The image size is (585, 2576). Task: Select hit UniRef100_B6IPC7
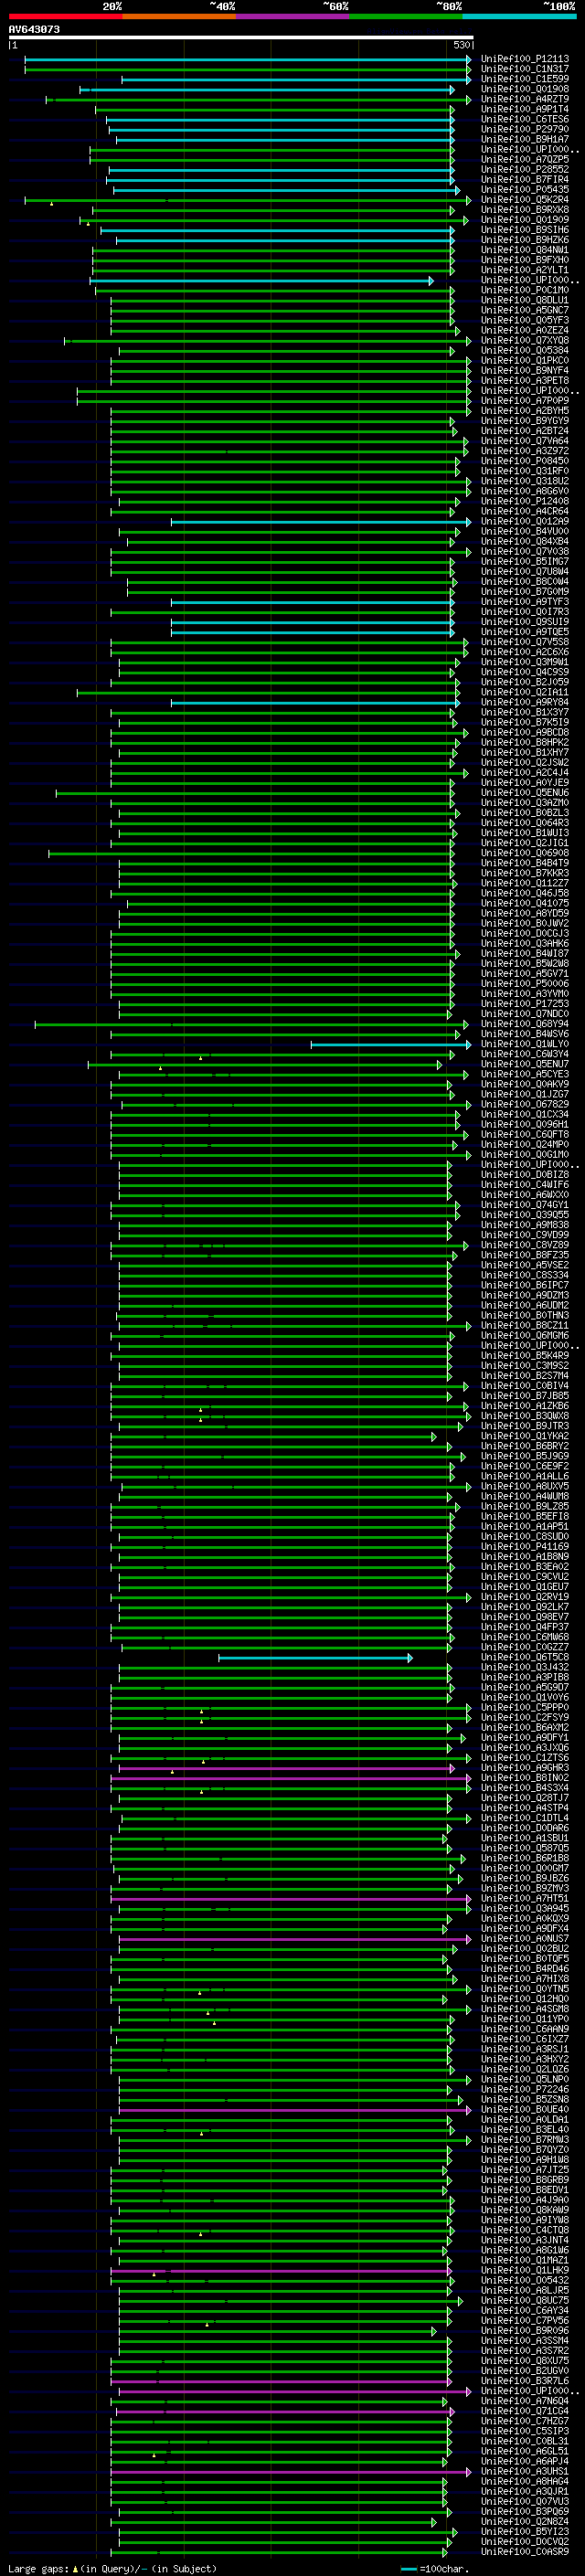point(525,1285)
